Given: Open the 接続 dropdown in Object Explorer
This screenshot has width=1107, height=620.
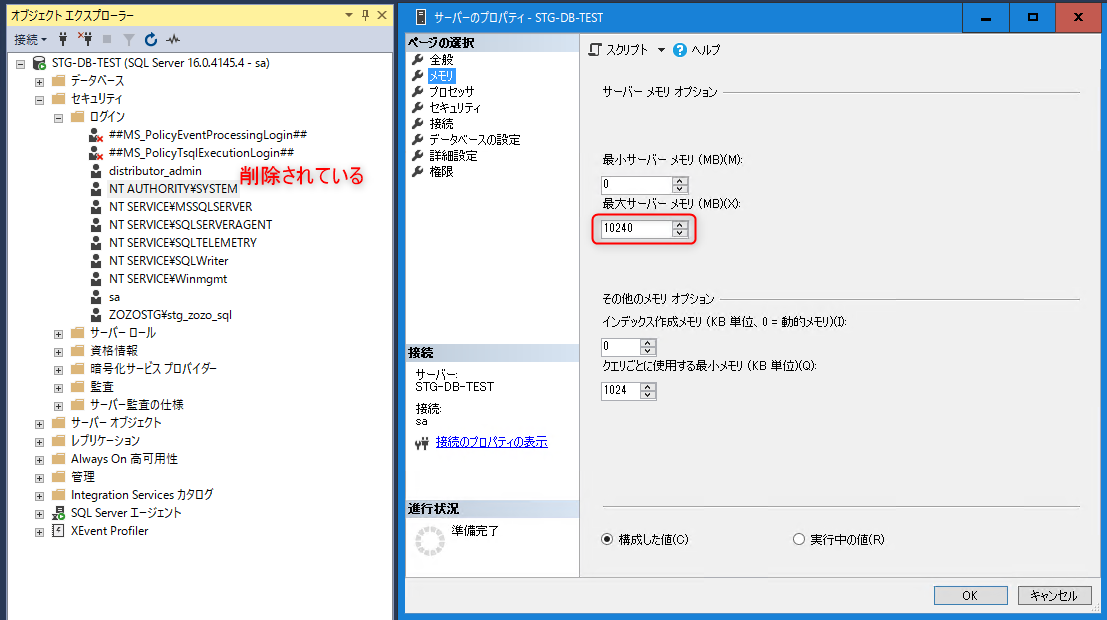Looking at the screenshot, I should (31, 40).
